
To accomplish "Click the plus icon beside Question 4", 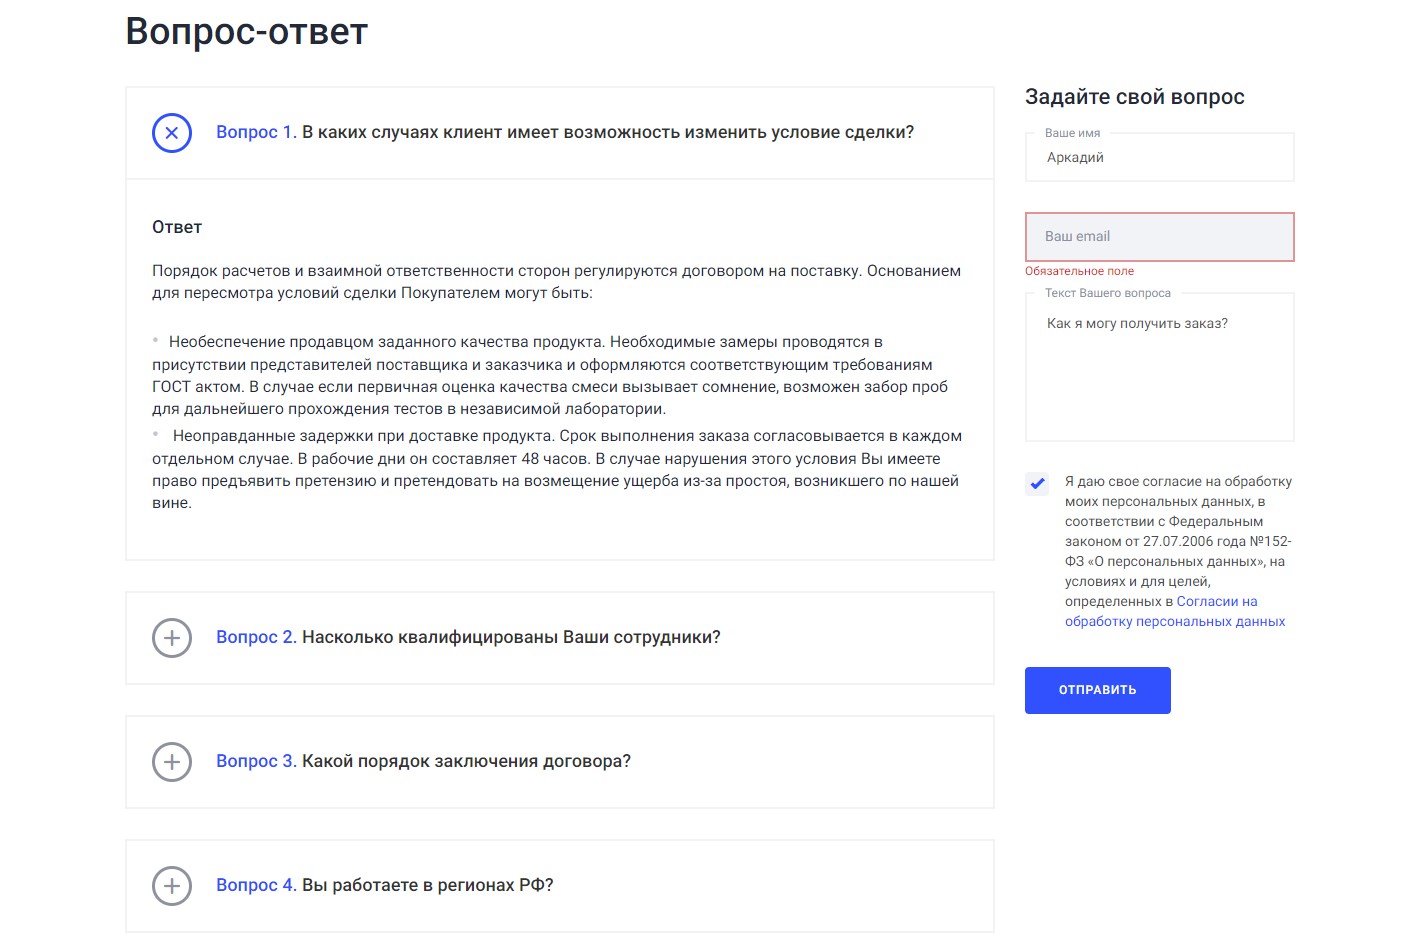I will [172, 886].
